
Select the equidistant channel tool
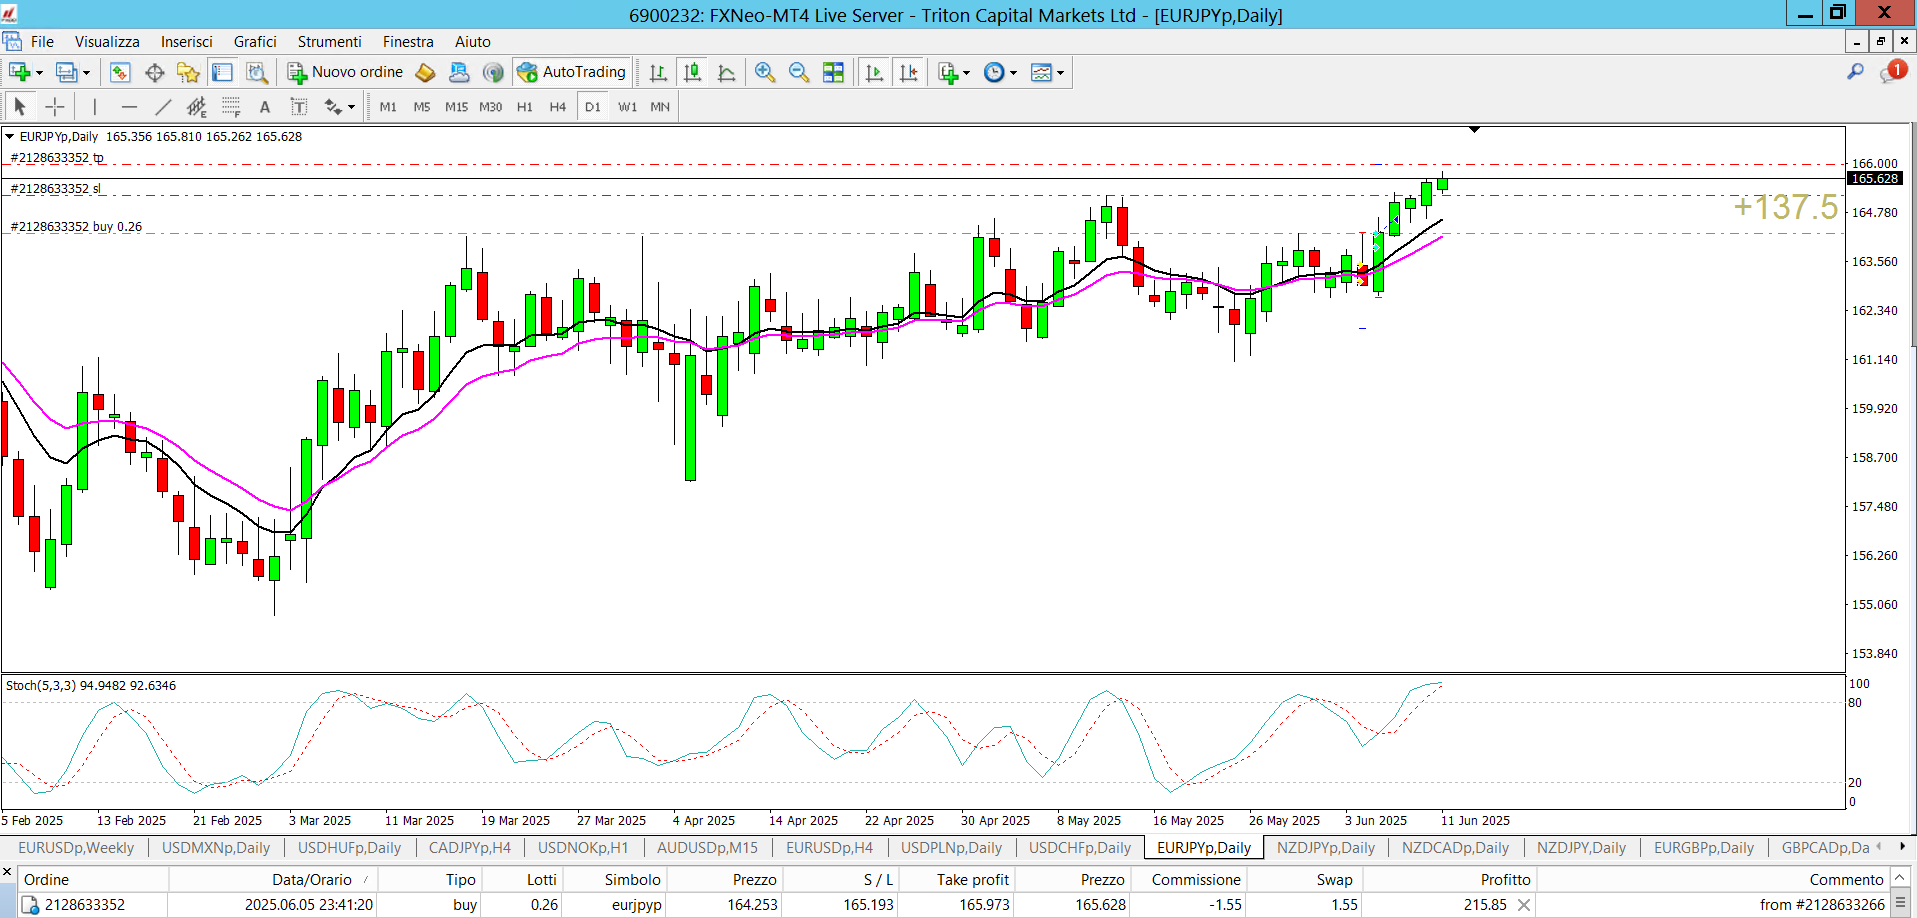197,106
